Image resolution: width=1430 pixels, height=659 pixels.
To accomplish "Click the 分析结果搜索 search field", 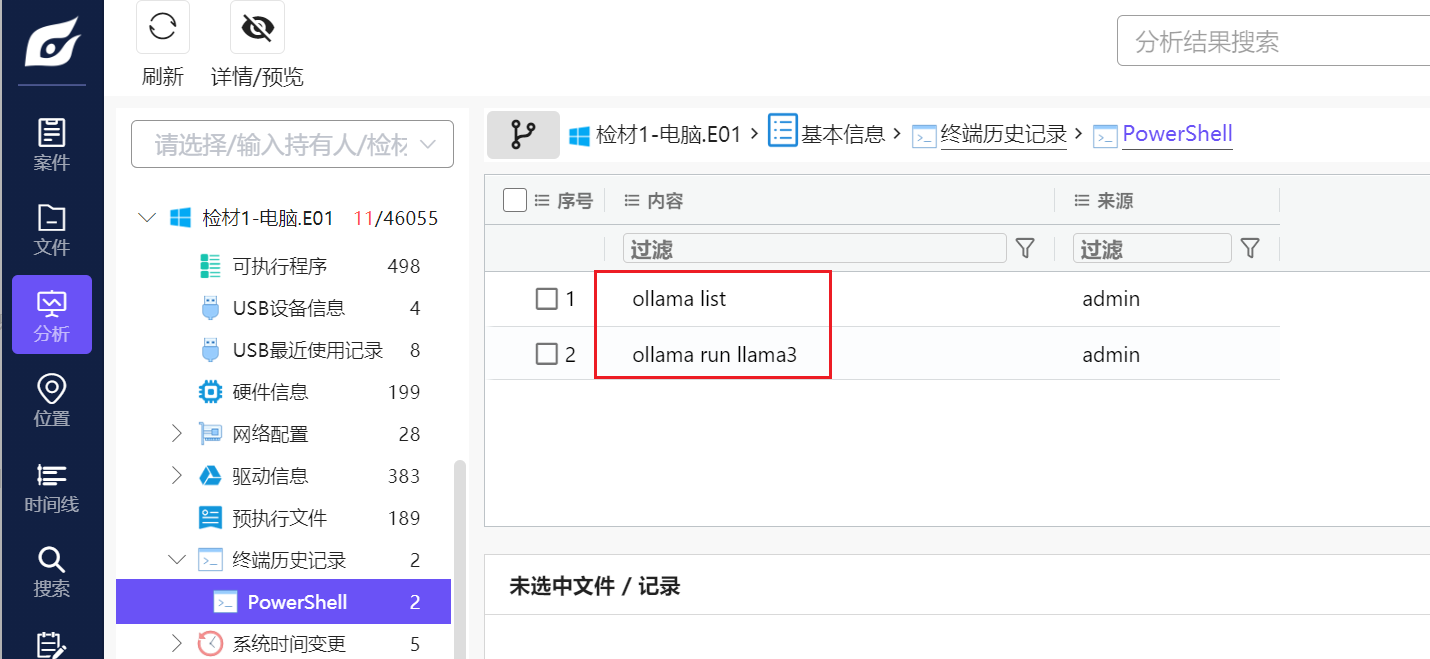I will [1270, 41].
